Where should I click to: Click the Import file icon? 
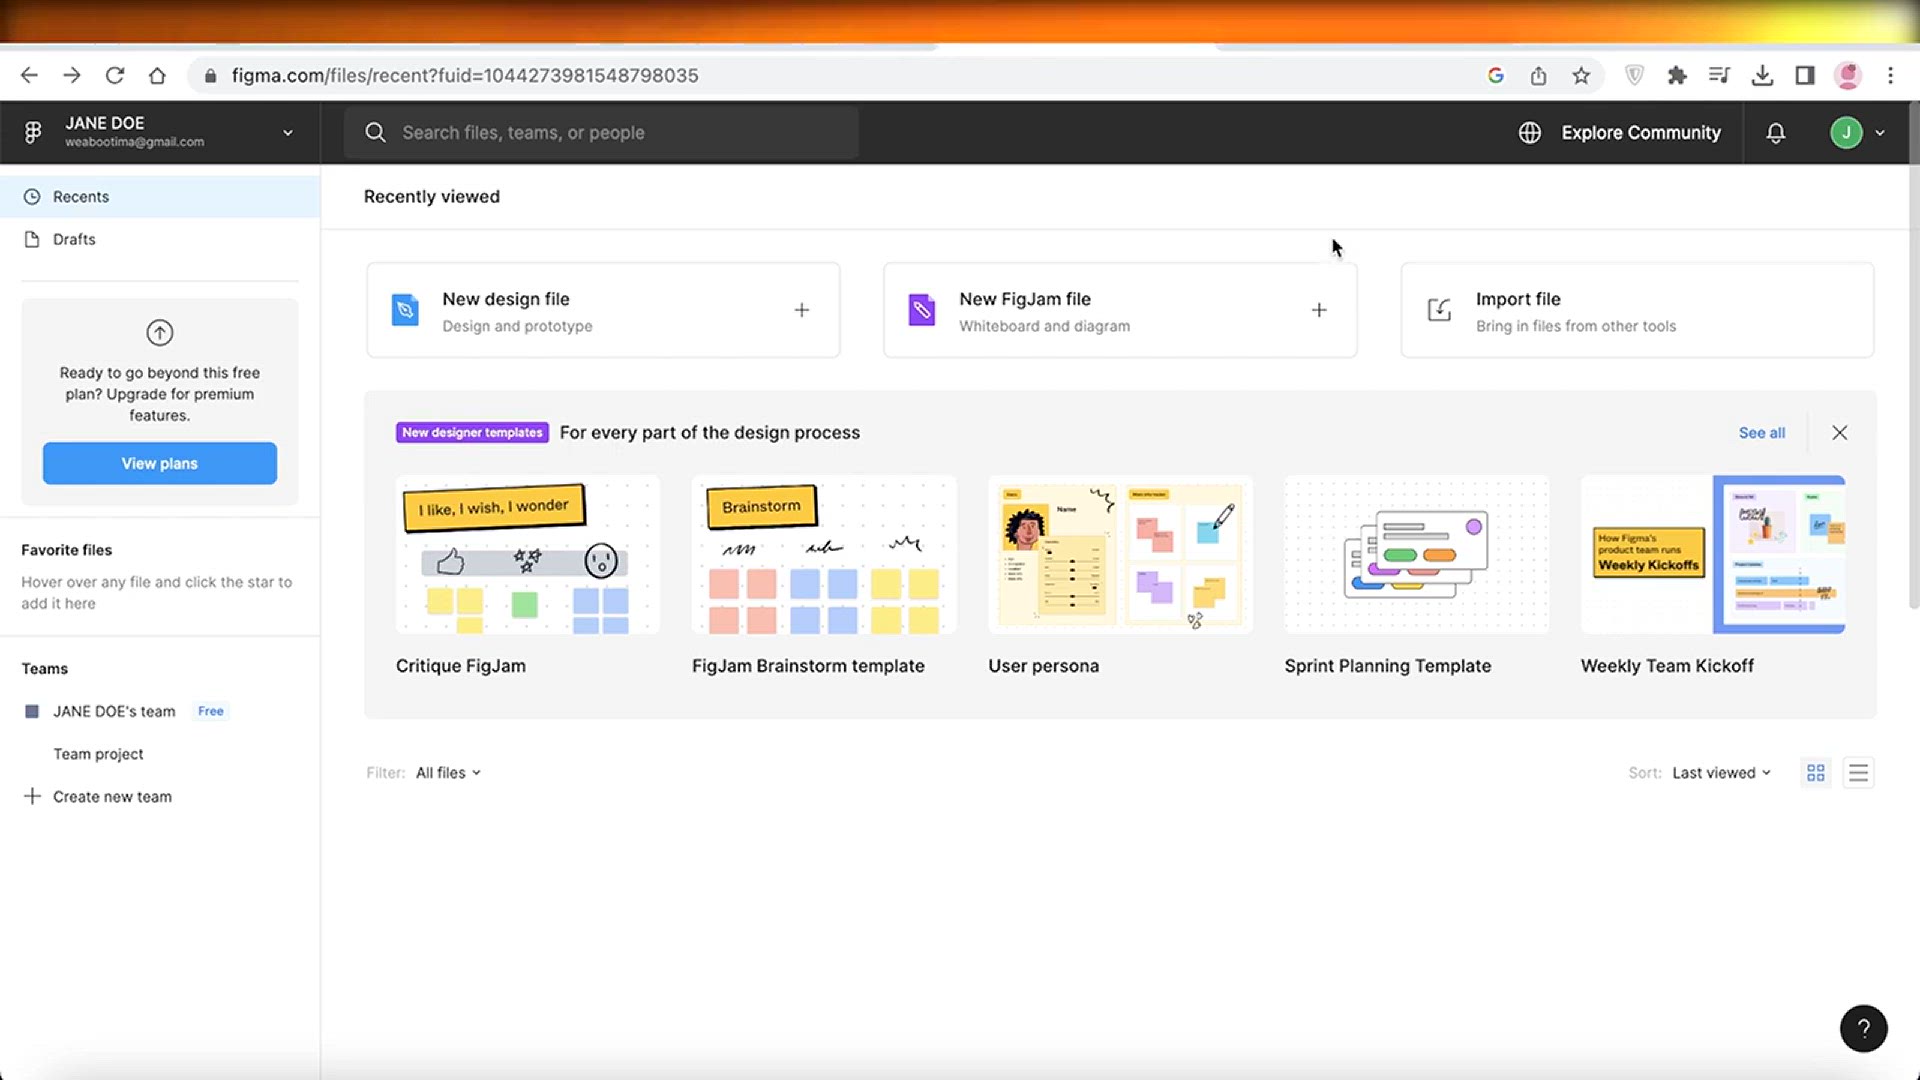[1439, 310]
